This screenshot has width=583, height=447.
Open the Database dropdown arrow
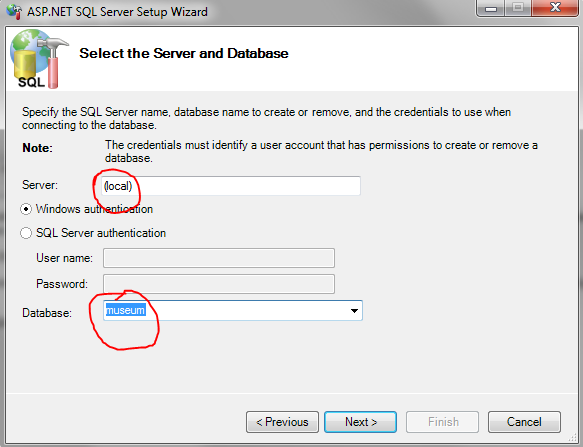354,311
